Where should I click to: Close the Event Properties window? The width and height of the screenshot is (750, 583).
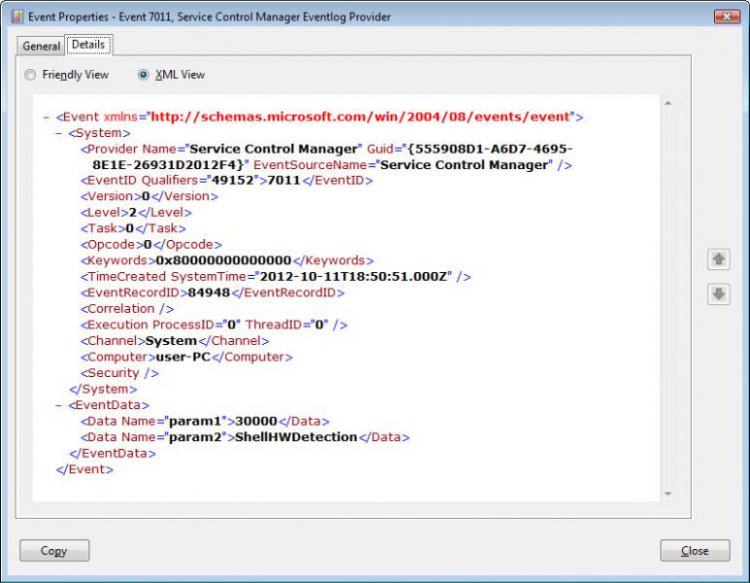(727, 17)
